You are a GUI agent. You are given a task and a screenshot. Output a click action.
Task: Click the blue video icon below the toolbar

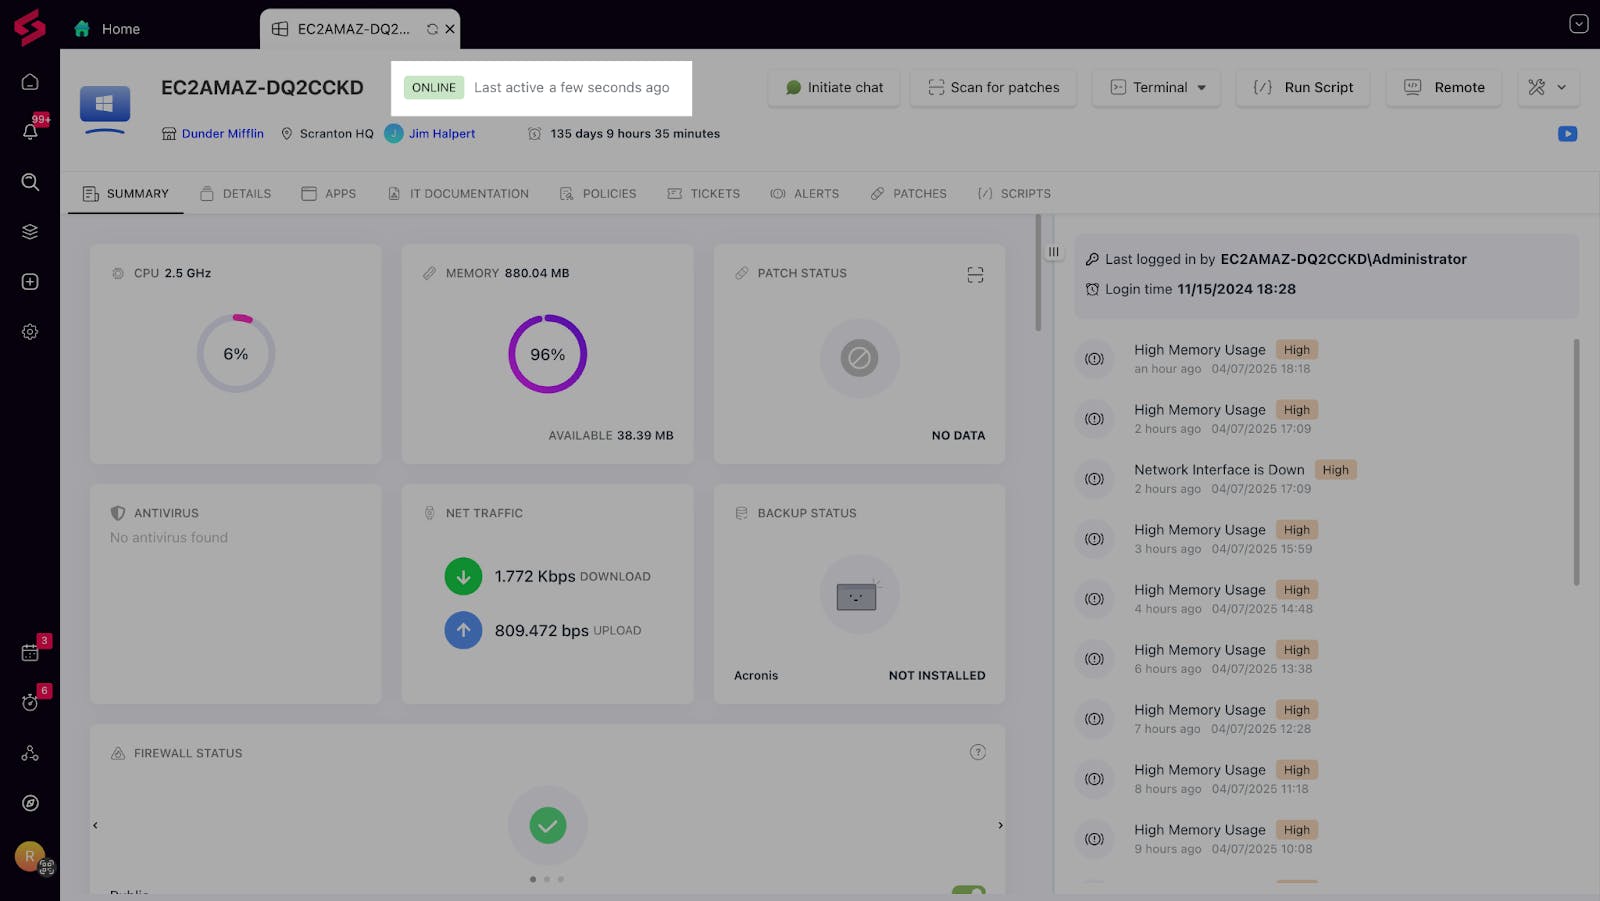coord(1567,134)
